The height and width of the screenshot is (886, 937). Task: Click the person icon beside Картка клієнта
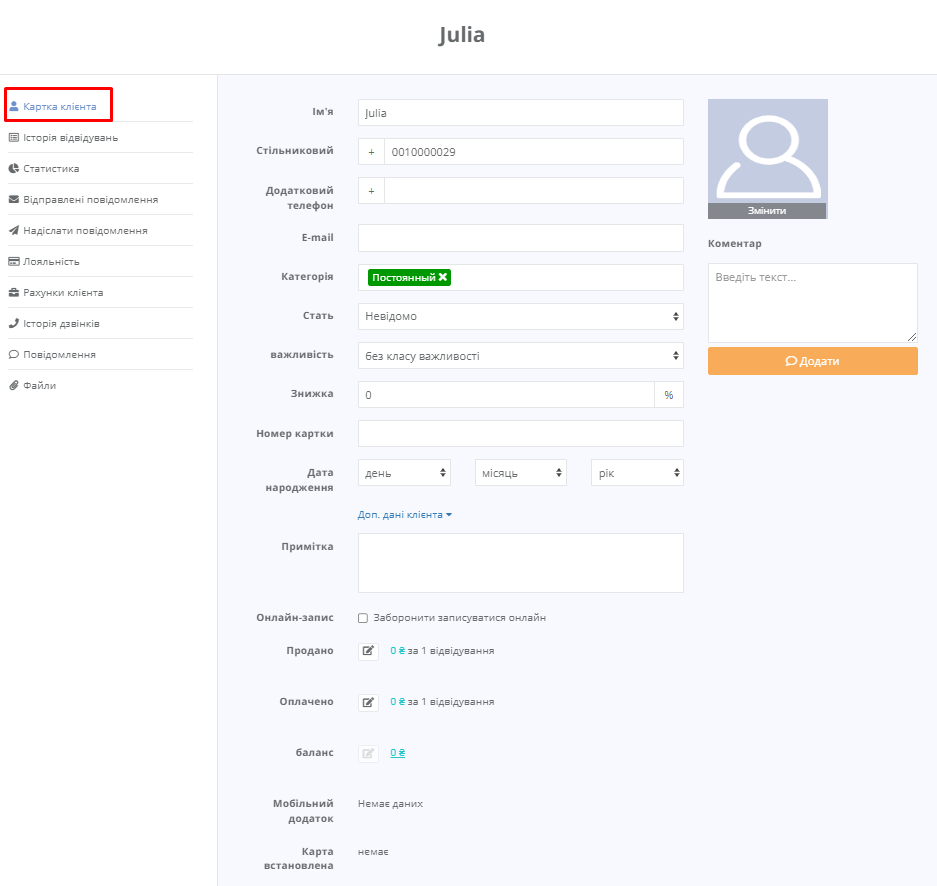14,106
